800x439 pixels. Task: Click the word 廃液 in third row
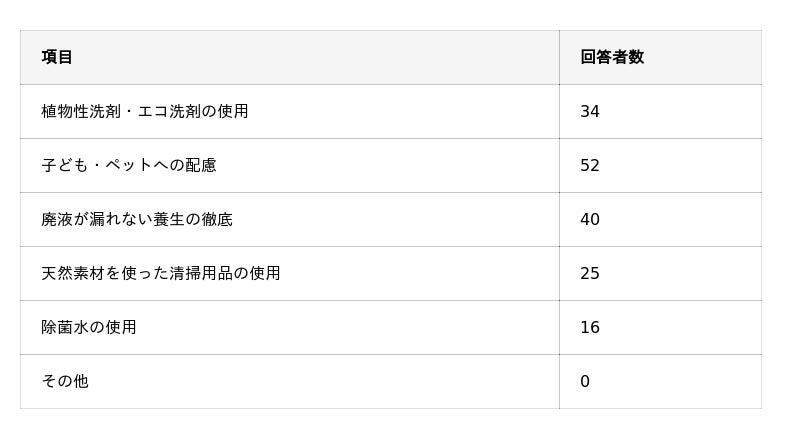[x=57, y=219]
